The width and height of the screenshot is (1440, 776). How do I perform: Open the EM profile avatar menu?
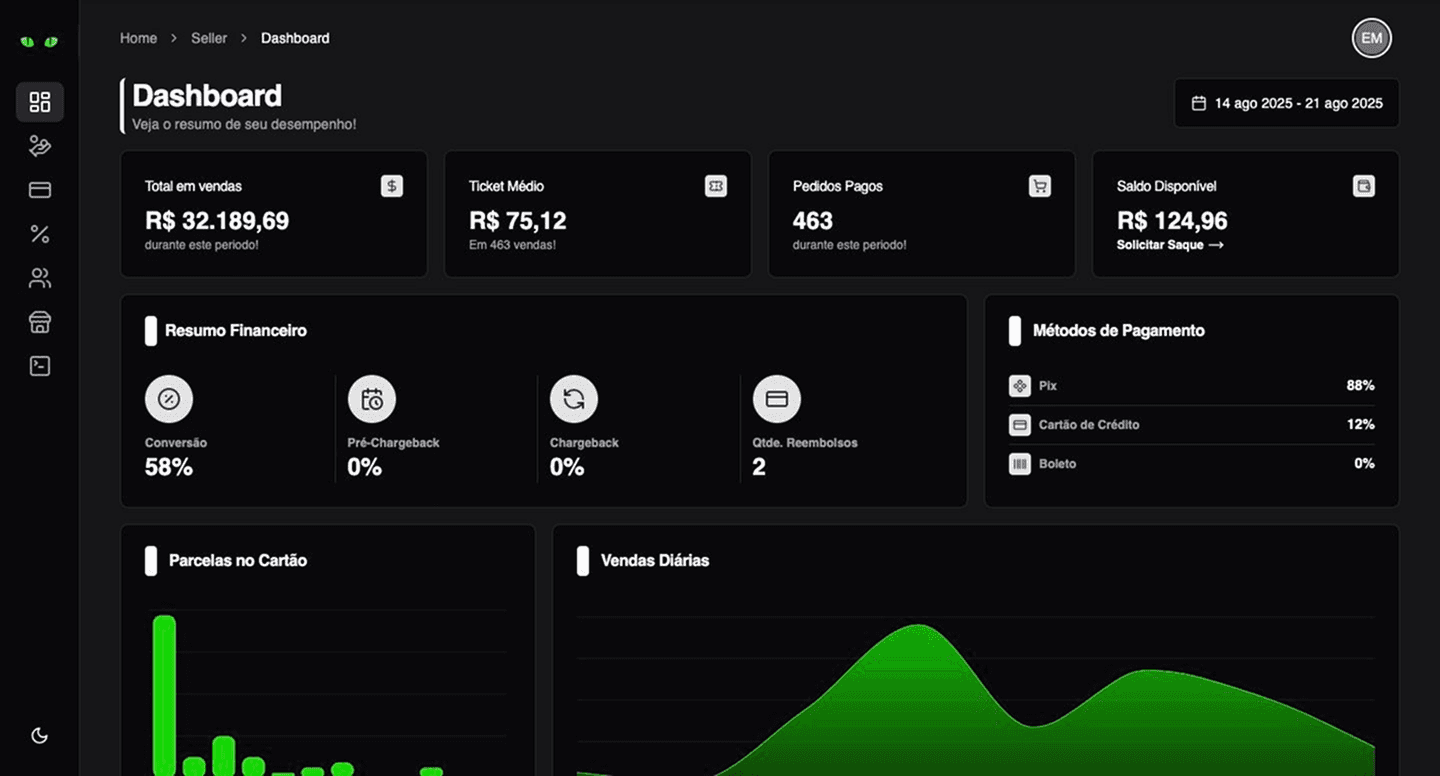1371,38
